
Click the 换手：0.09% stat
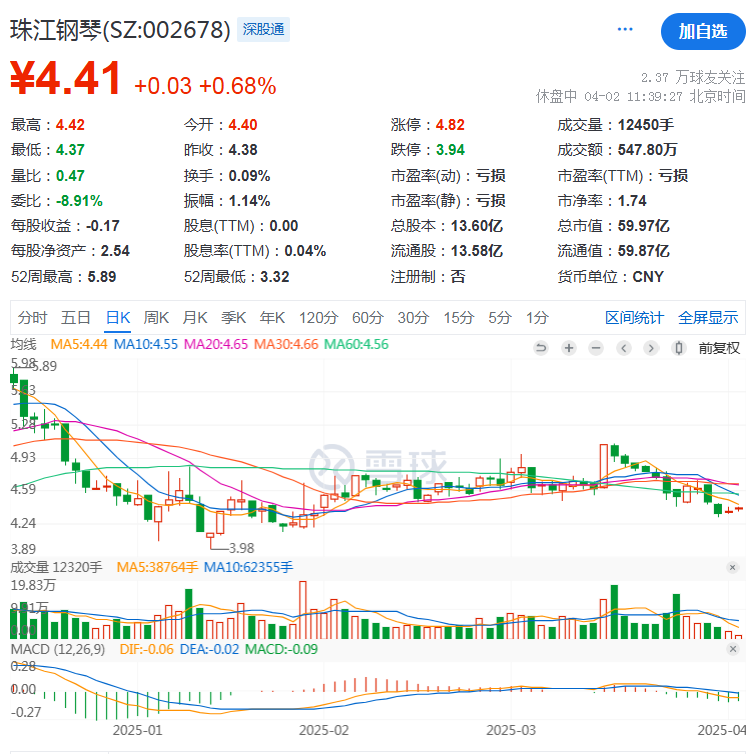coord(227,176)
